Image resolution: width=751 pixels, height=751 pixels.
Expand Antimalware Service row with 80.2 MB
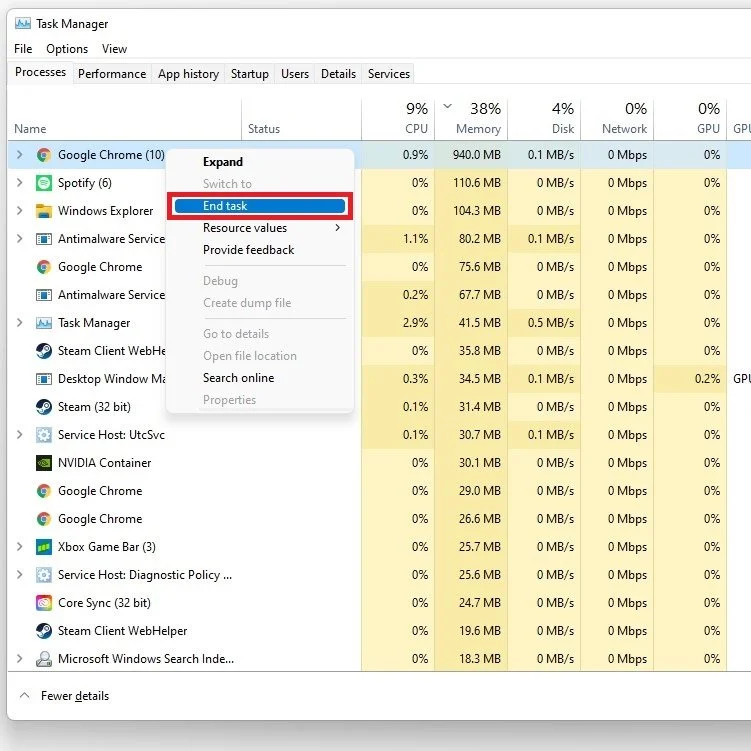pos(19,239)
